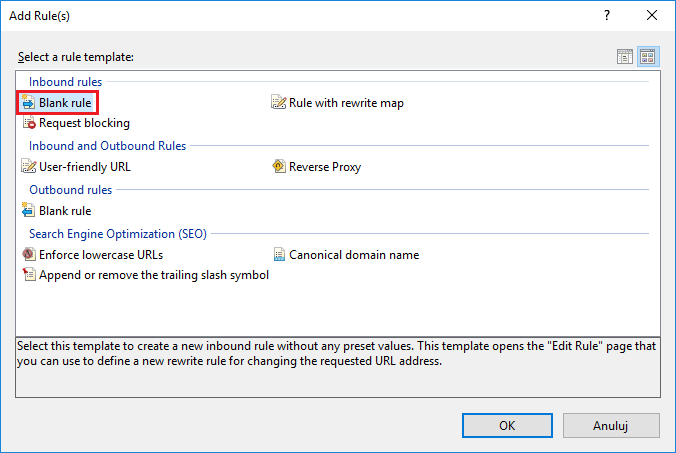Pick the Enforce lowercase URLs icon

coord(29,254)
